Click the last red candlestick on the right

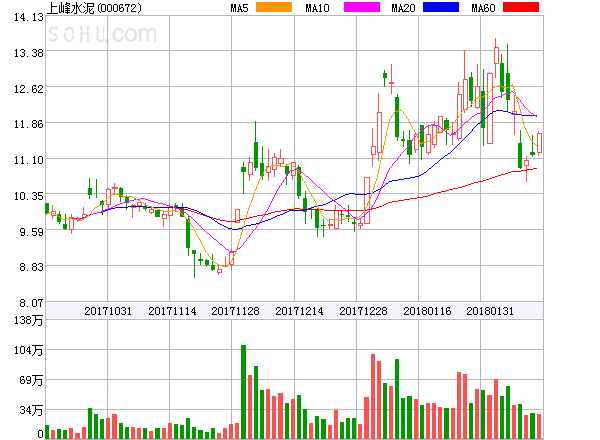(539, 143)
